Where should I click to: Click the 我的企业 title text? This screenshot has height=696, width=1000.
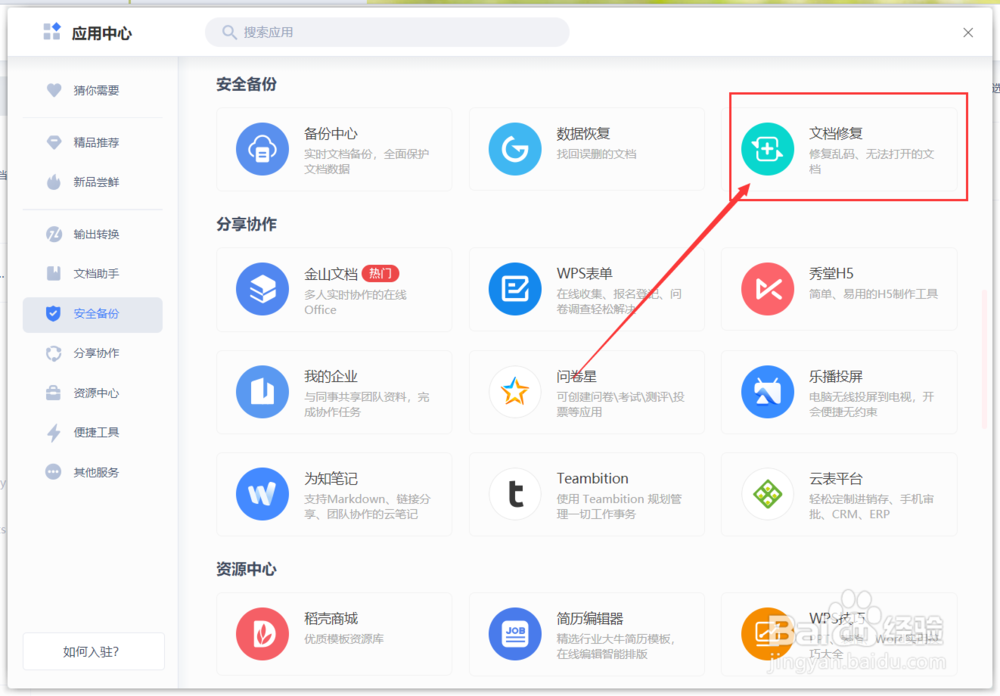pos(330,376)
